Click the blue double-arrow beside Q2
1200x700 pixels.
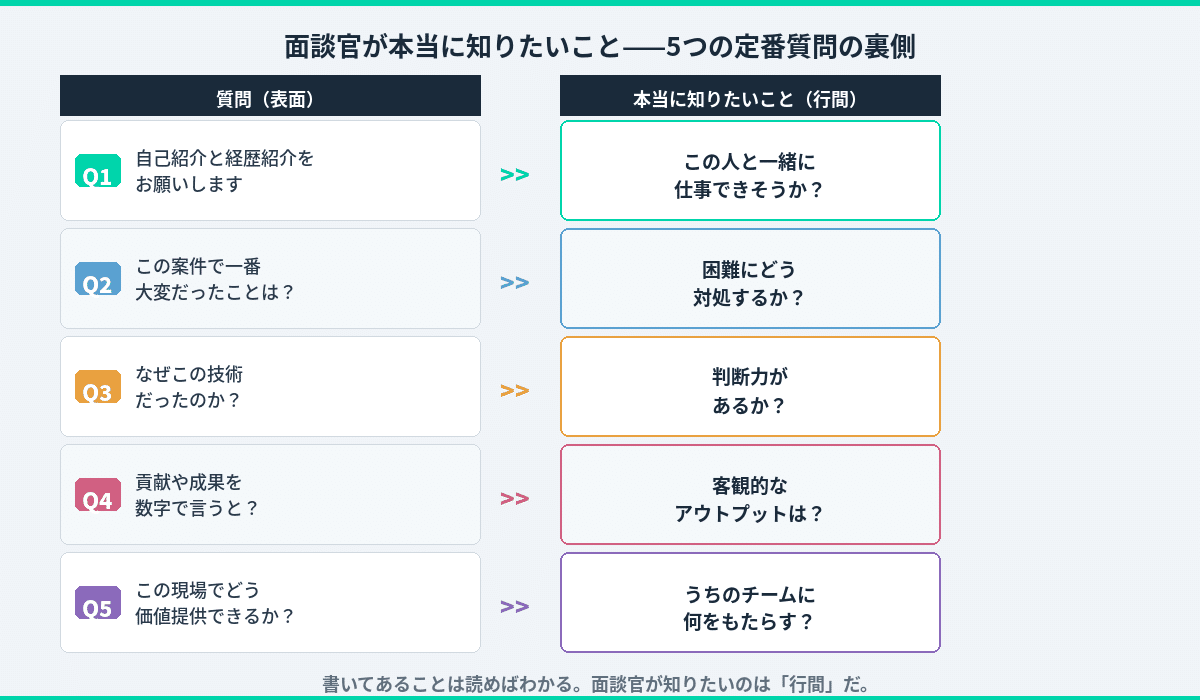[x=514, y=283]
